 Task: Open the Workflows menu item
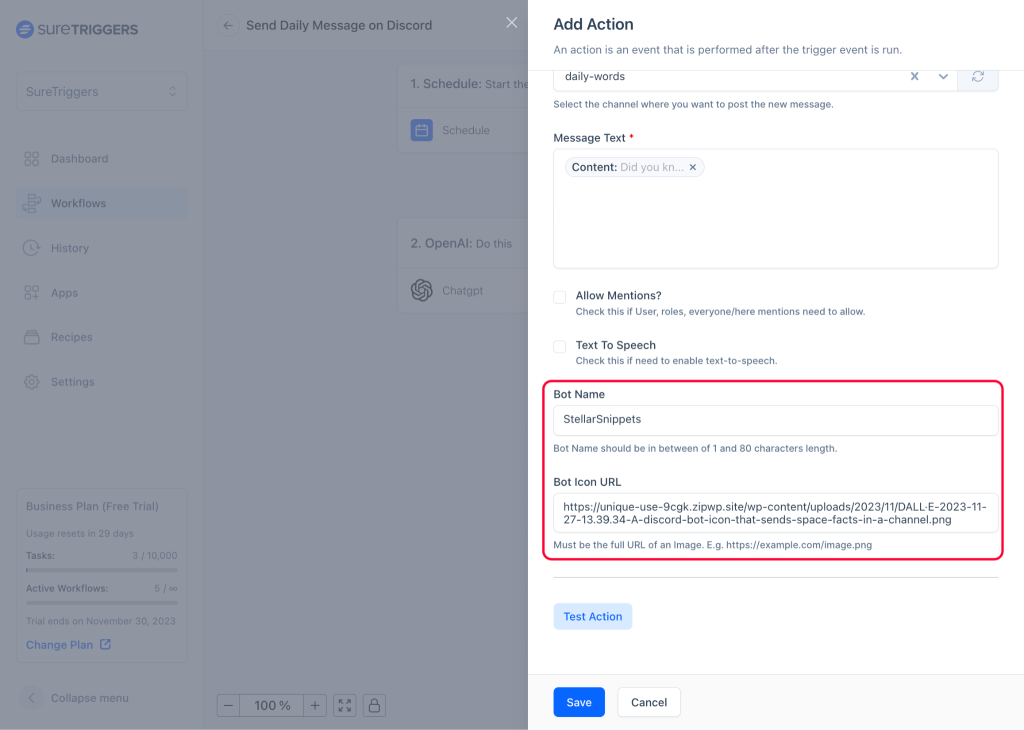click(x=78, y=203)
